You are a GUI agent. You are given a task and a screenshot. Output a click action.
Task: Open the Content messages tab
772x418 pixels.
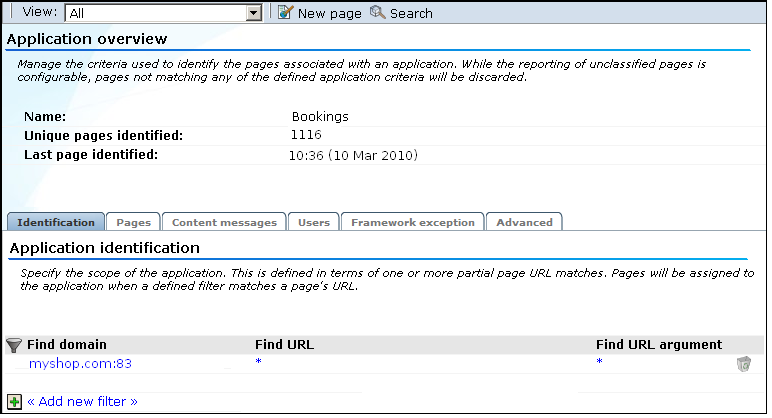[x=224, y=222]
